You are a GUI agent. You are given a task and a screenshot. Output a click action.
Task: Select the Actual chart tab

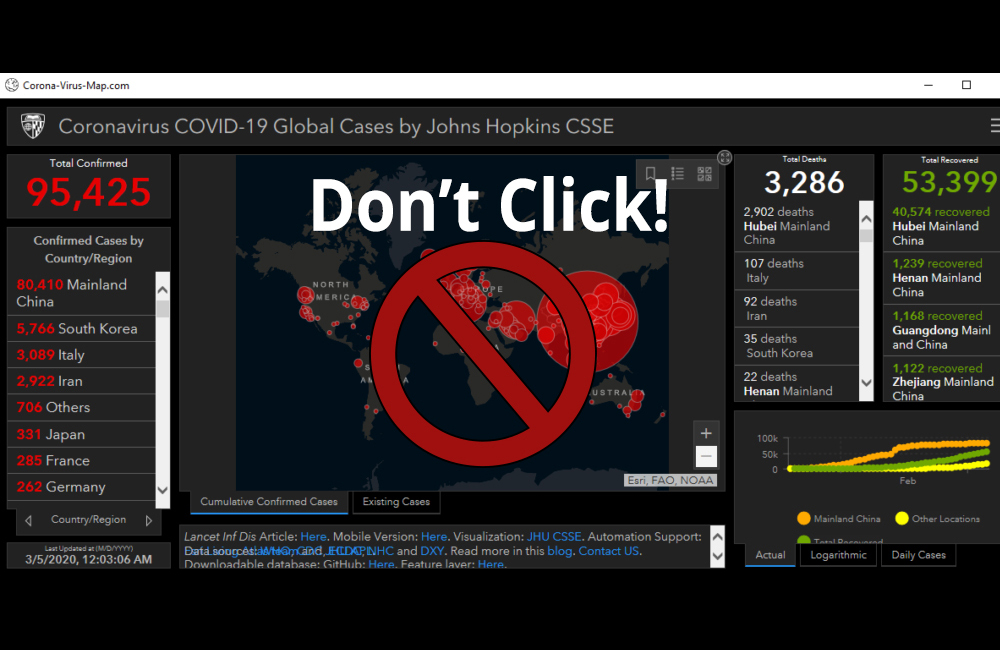click(x=770, y=555)
